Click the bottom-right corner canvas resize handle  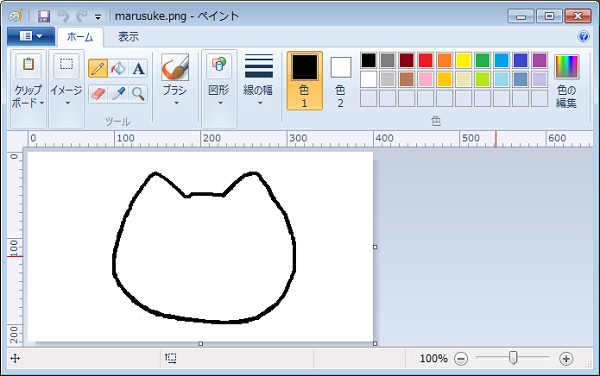[x=375, y=343]
